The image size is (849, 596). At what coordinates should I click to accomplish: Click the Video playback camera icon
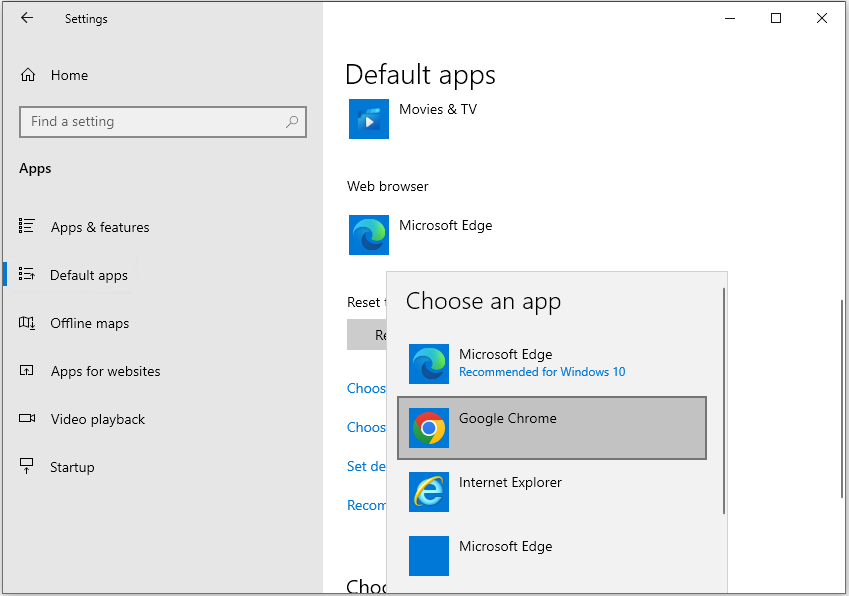point(27,418)
